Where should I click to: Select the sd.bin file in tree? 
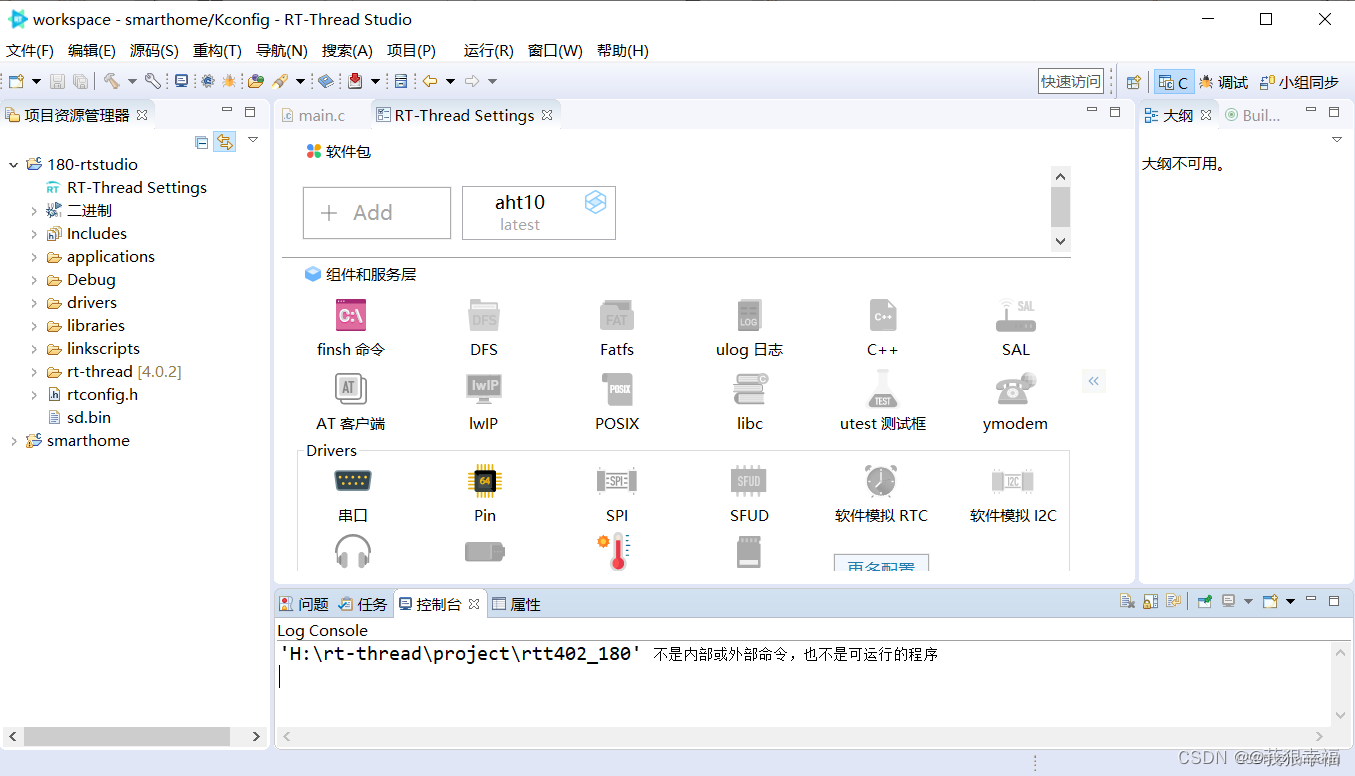coord(79,418)
